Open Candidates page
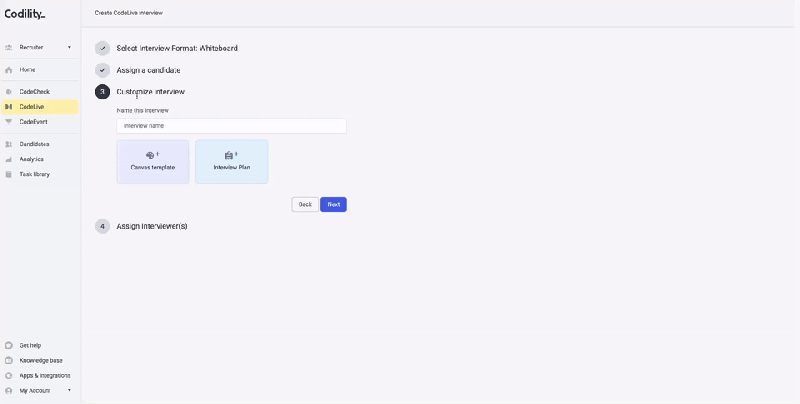The image size is (800, 404). tap(34, 144)
